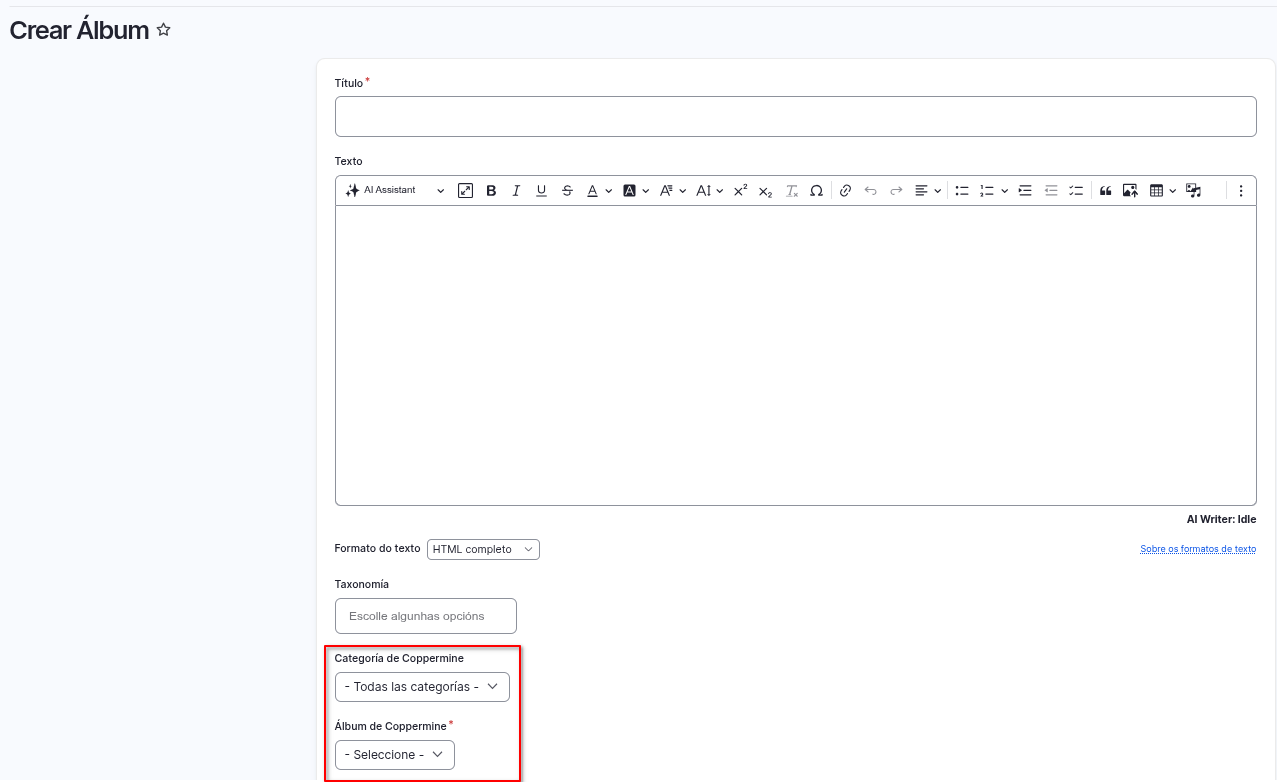Image resolution: width=1277 pixels, height=782 pixels.
Task: Click the underline toolbar icon
Action: tap(541, 191)
